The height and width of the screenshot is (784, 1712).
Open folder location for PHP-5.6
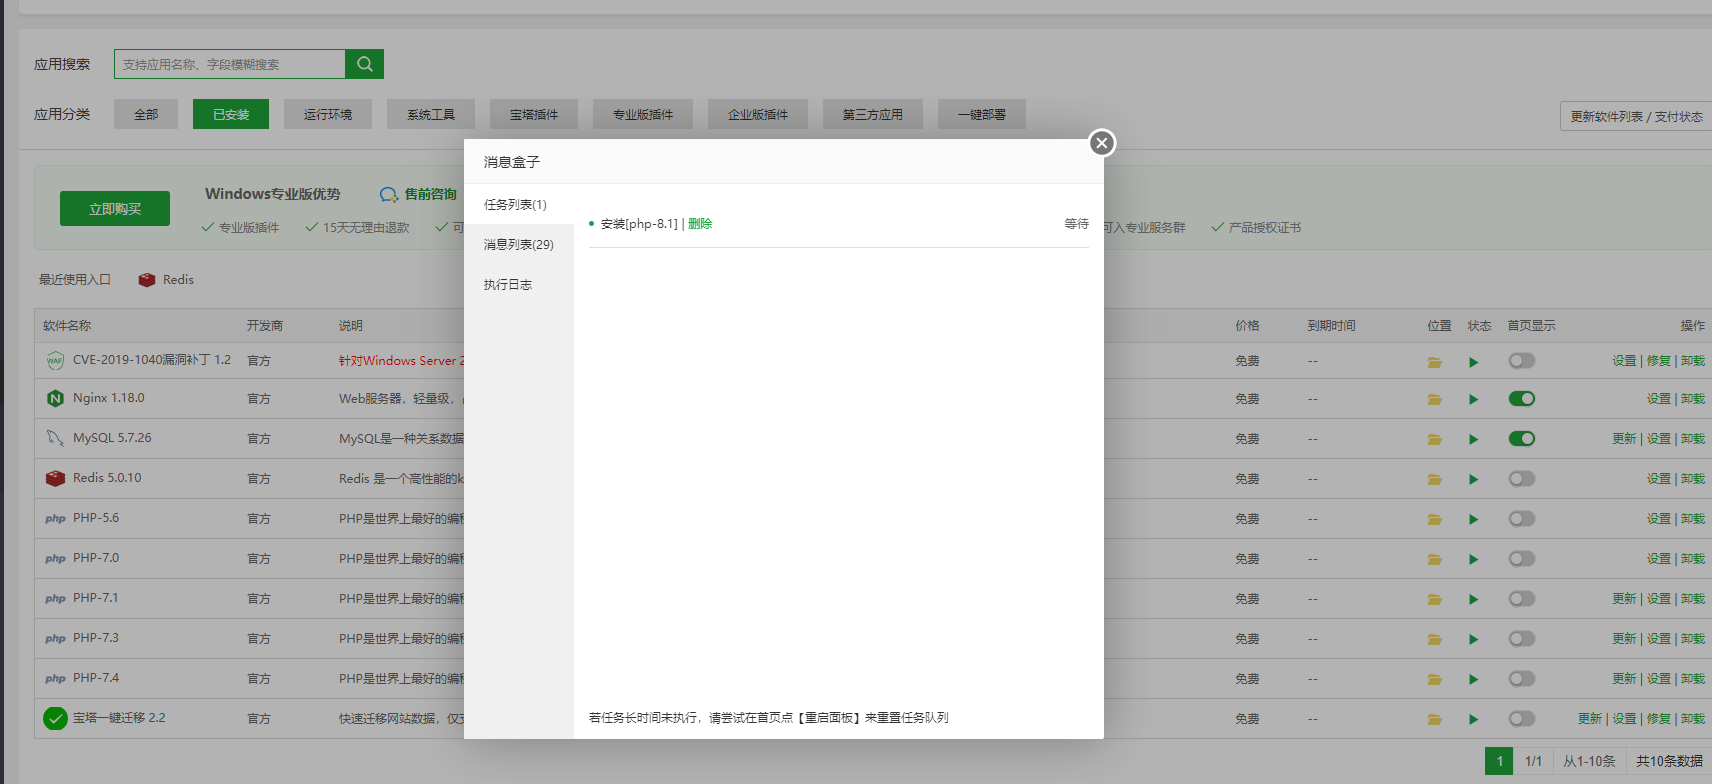click(1435, 519)
